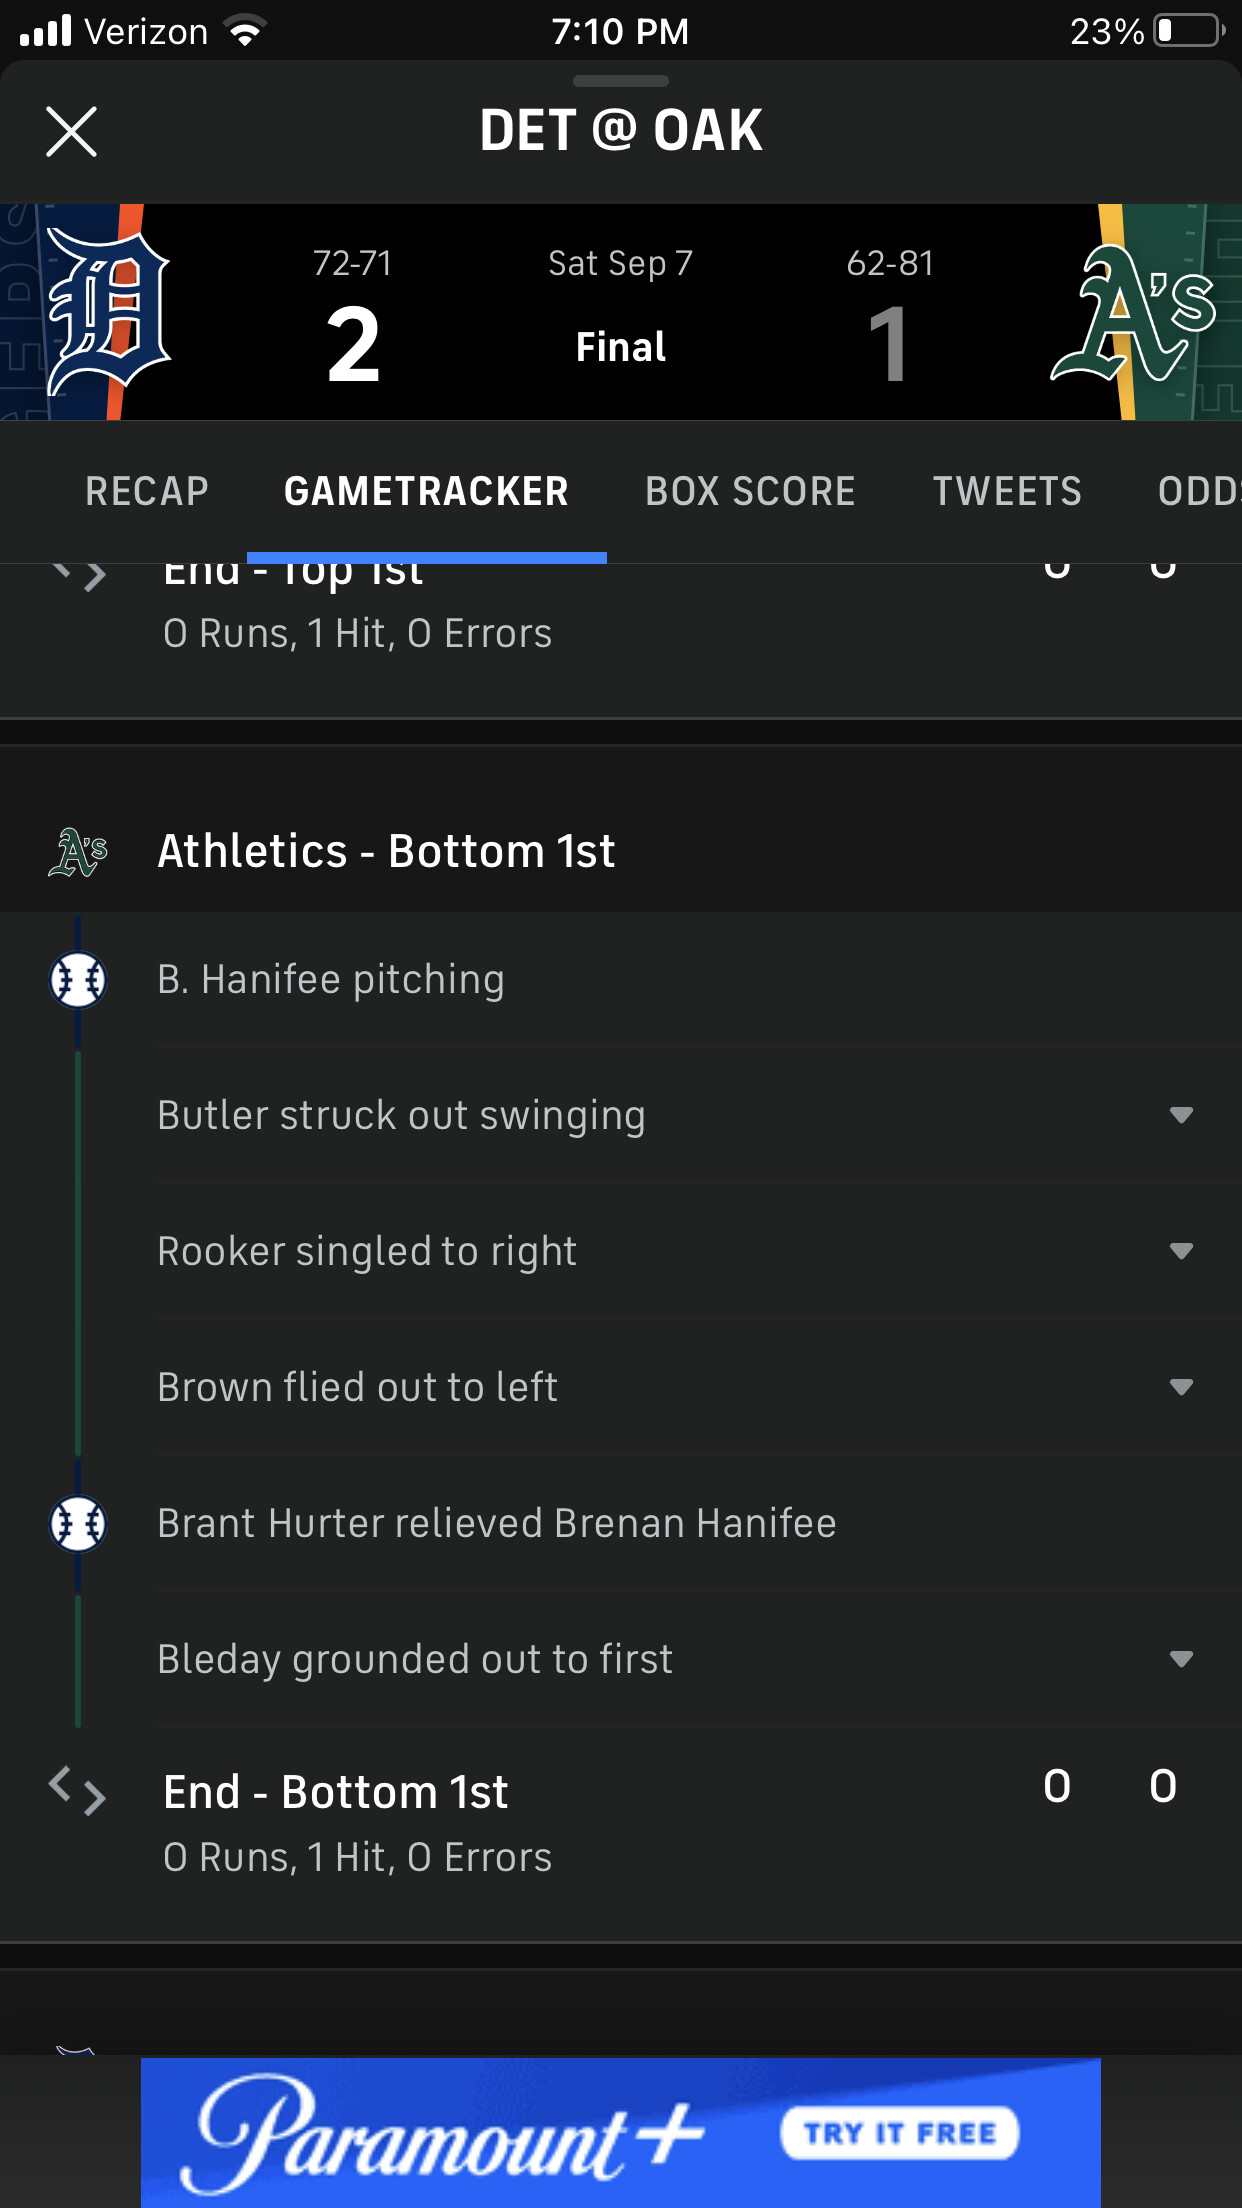Screen dimensions: 1242x2208
Task: Open the BOX SCORE tab
Action: tap(750, 491)
